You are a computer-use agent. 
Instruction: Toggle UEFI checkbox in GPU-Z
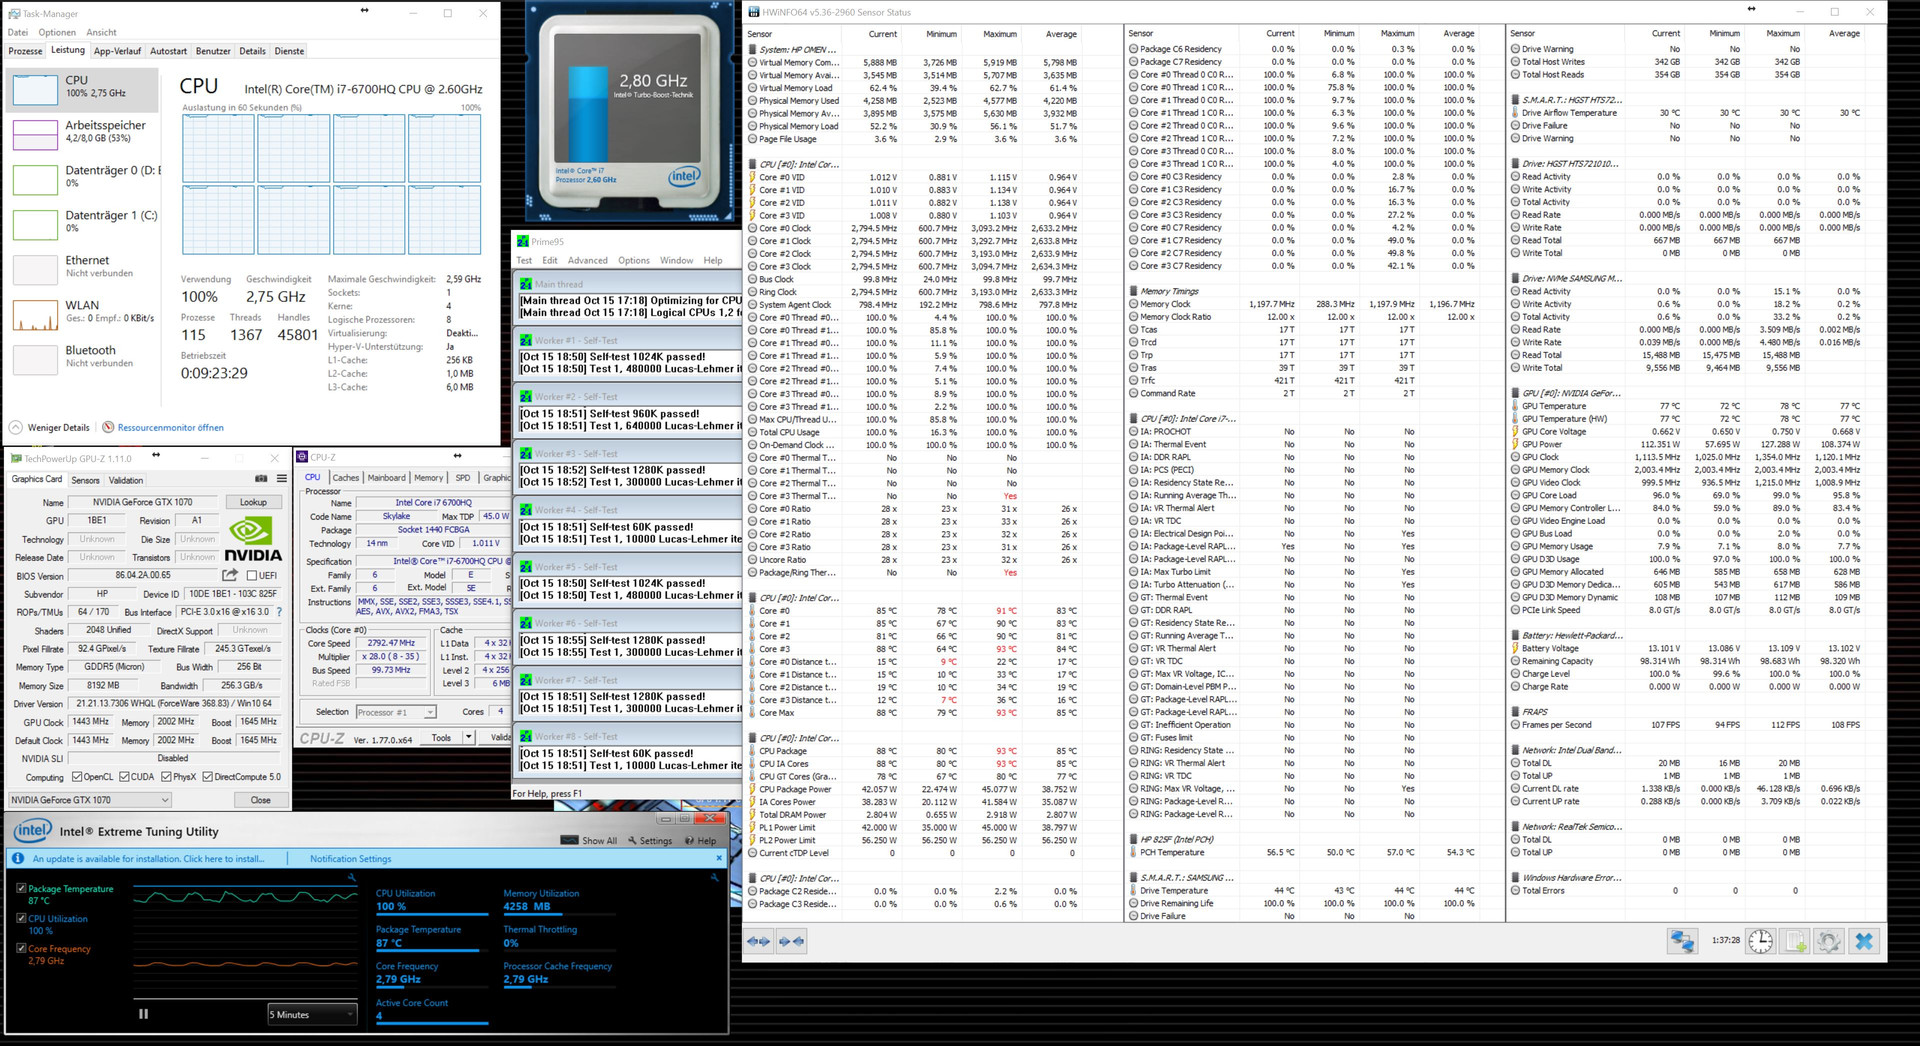253,576
